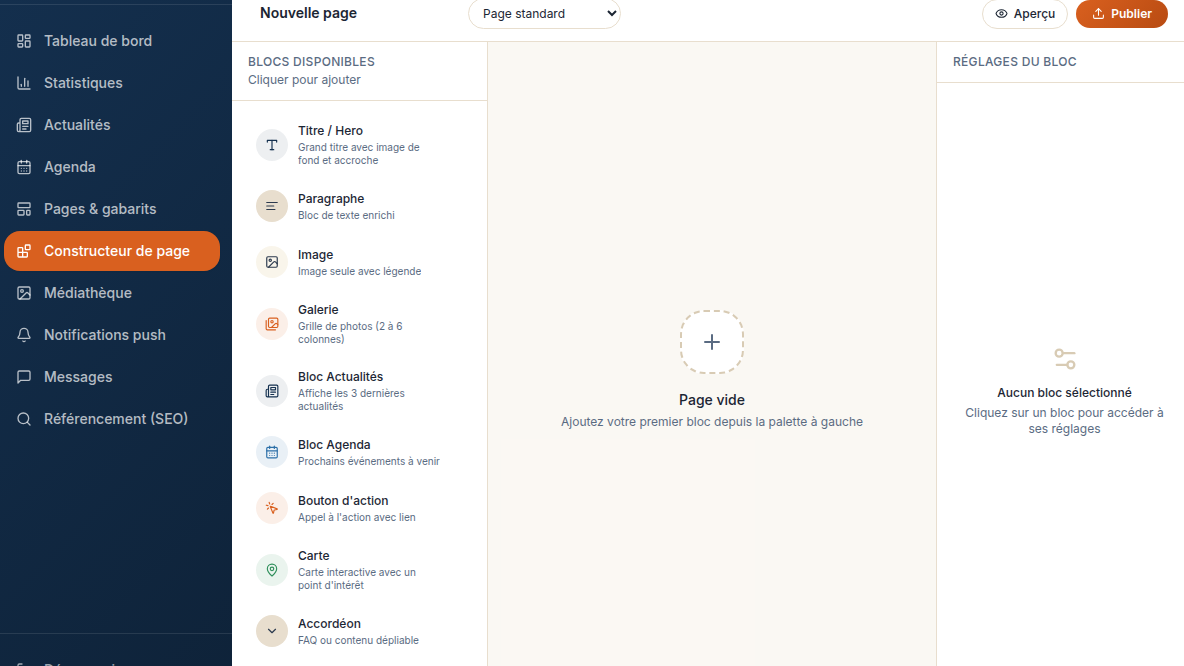Click the Médiathèque image icon

point(24,293)
